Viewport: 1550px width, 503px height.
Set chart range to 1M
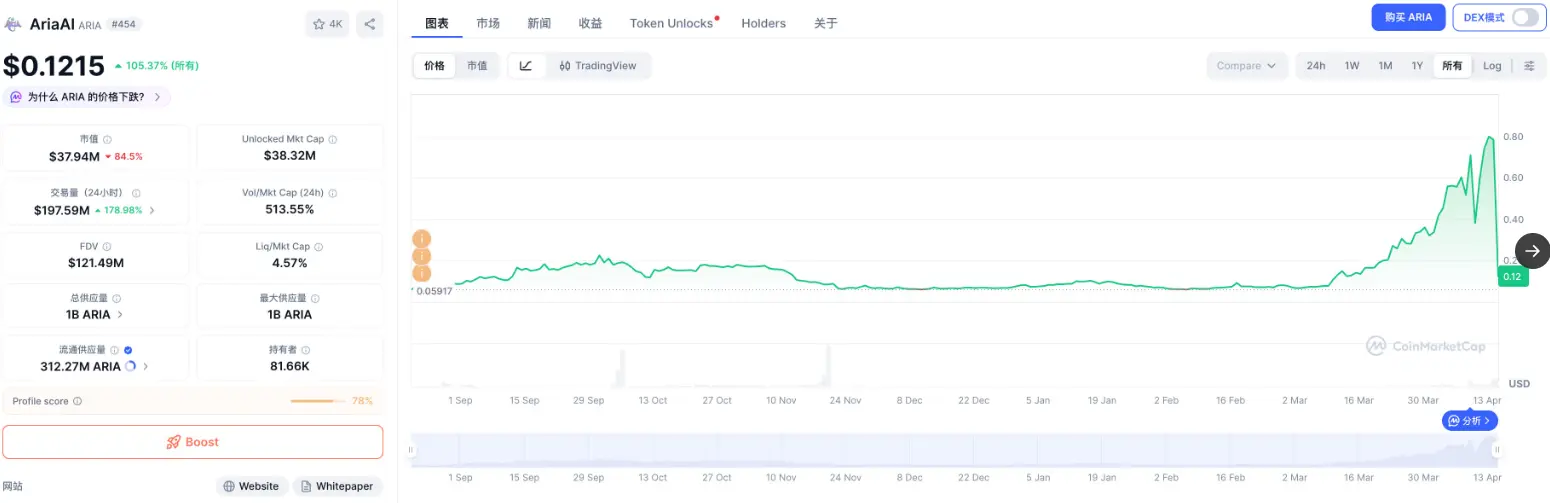pyautogui.click(x=1385, y=66)
